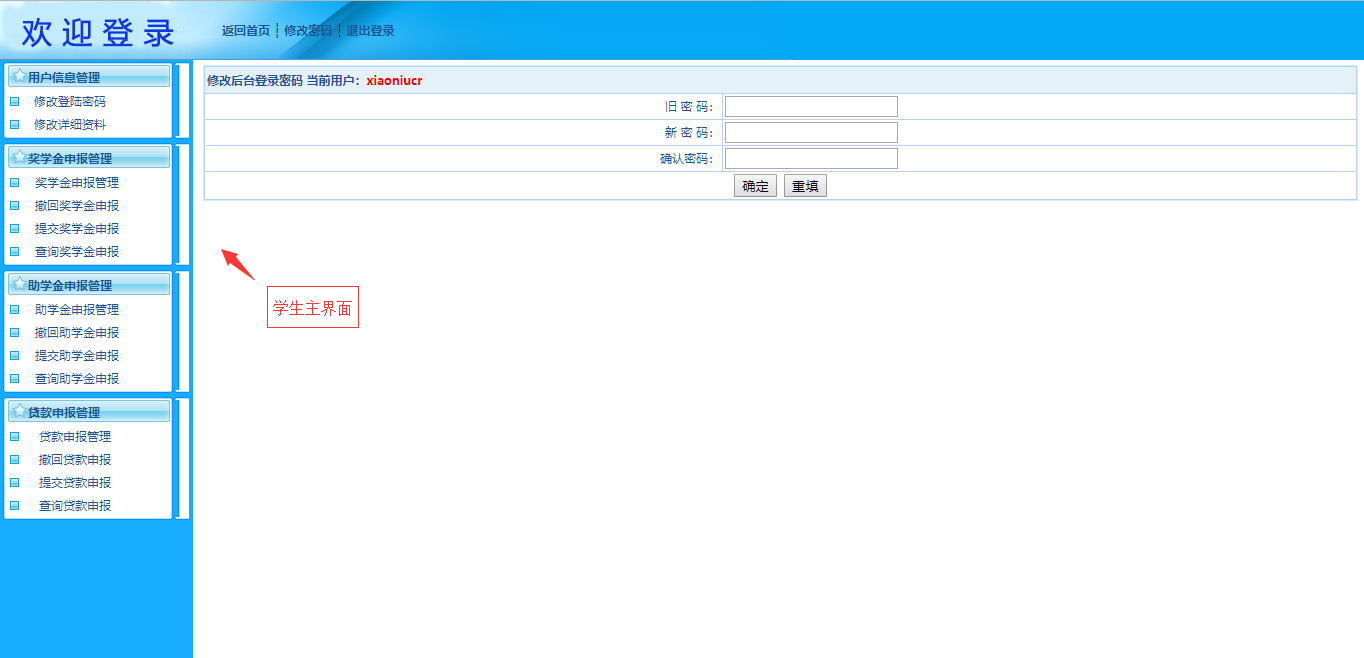Click the bullet icon beside 查询奖学金申报
The image size is (1364, 658).
(15, 252)
